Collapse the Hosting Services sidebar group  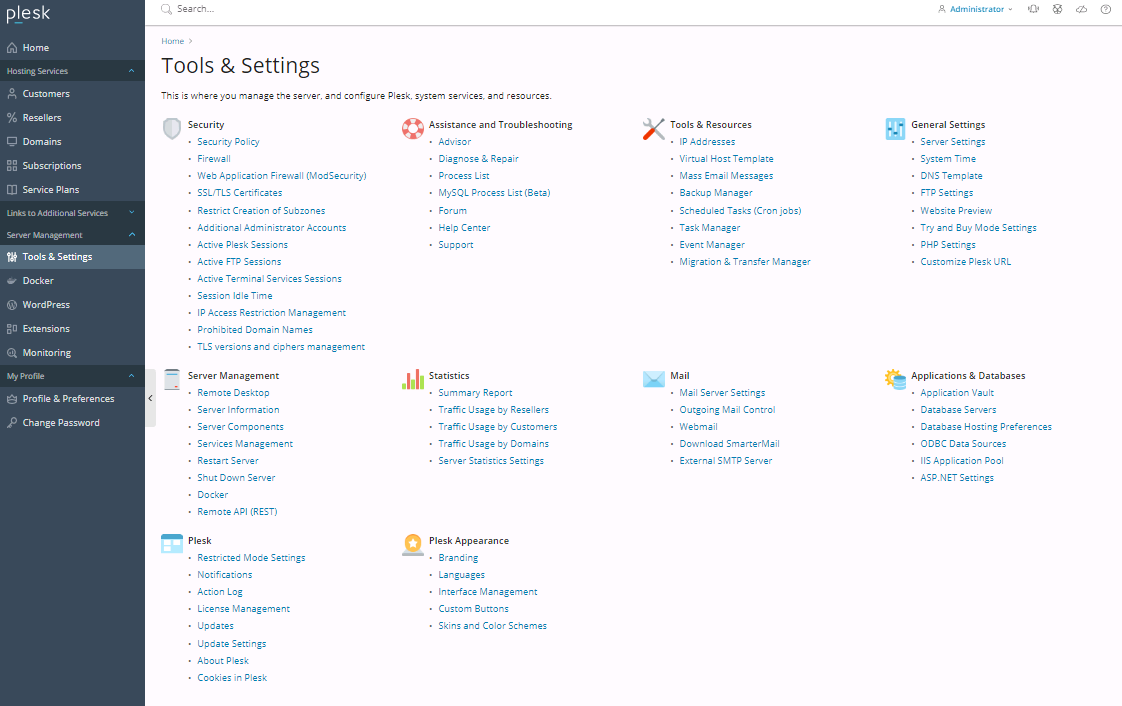[x=72, y=71]
